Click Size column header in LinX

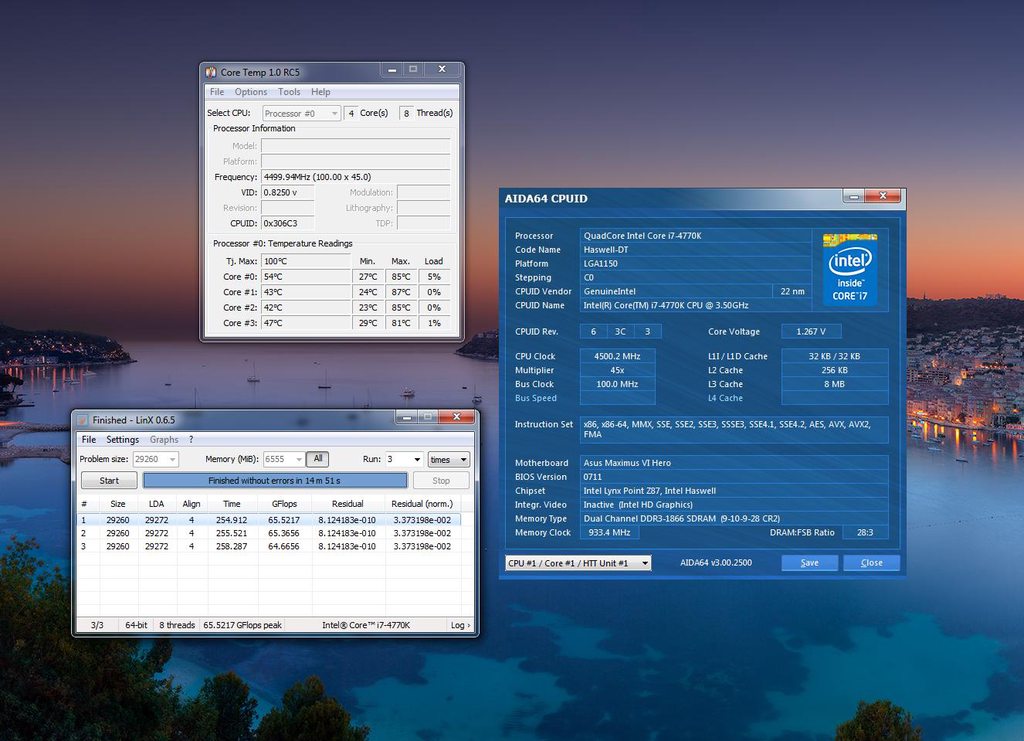point(118,504)
